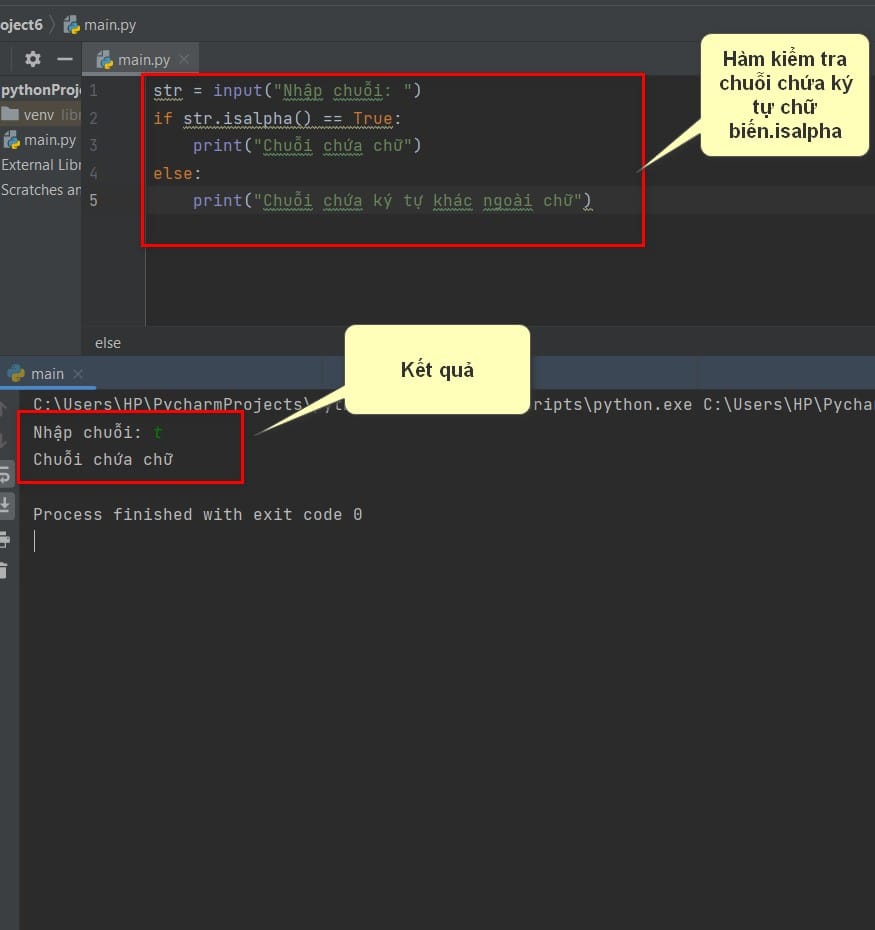
Task: Click the up arrow in the run toolbar
Action: pos(4,407)
